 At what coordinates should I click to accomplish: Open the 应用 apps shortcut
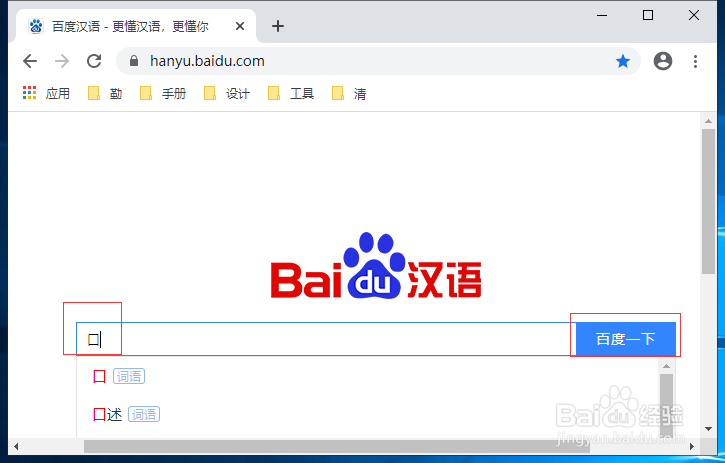46,93
